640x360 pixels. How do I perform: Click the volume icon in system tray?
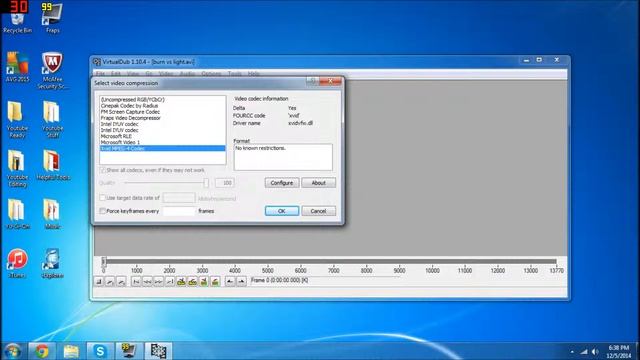[x=595, y=351]
